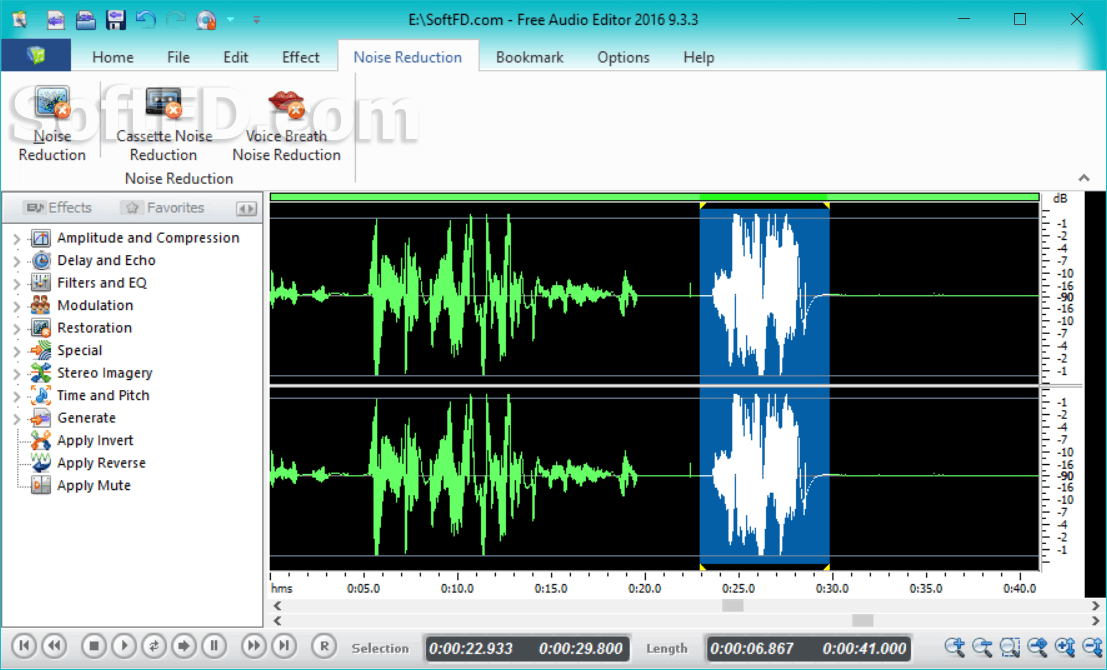
Task: Expand Amplitude and Compression category
Action: (17, 239)
